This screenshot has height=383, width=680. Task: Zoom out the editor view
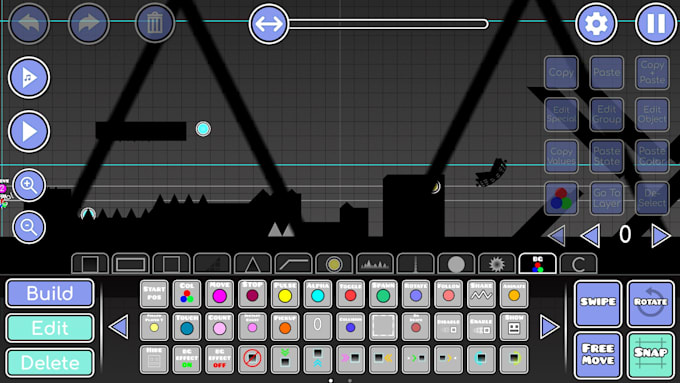tap(29, 227)
